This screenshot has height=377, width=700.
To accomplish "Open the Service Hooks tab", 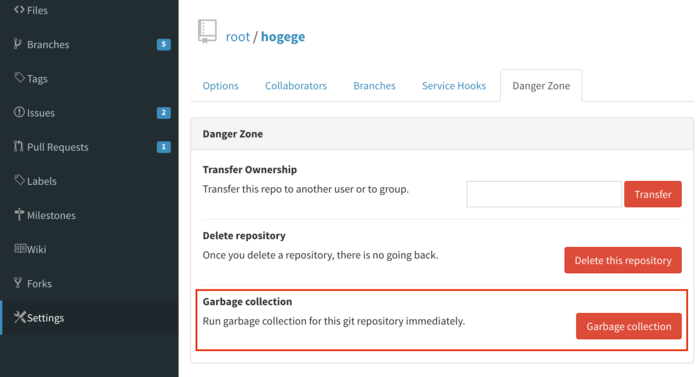I will (x=454, y=86).
